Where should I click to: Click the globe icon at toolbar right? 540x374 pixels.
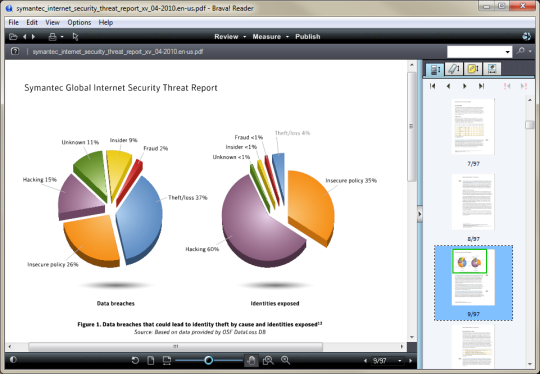coord(526,36)
